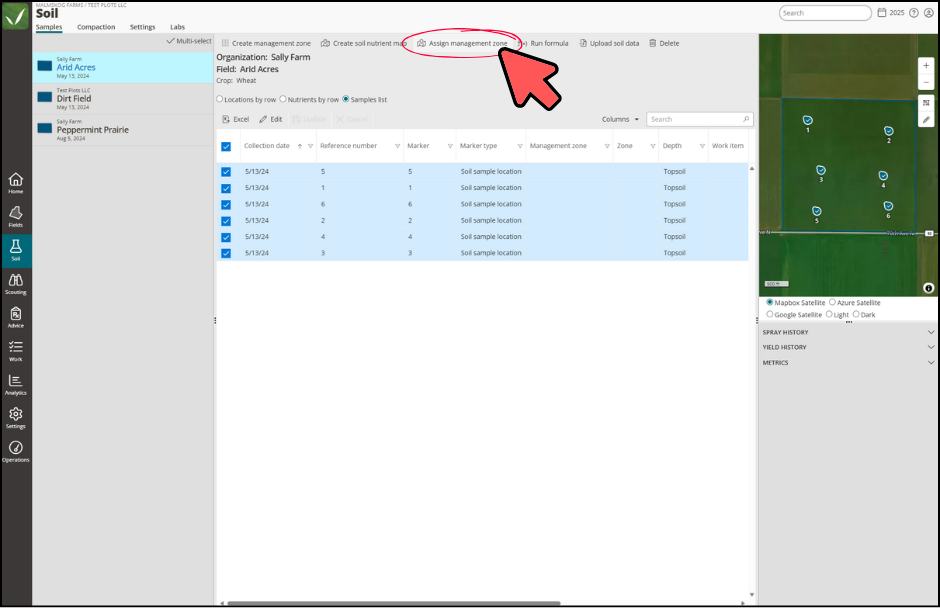
Task: Open the user account icon
Action: (x=929, y=13)
